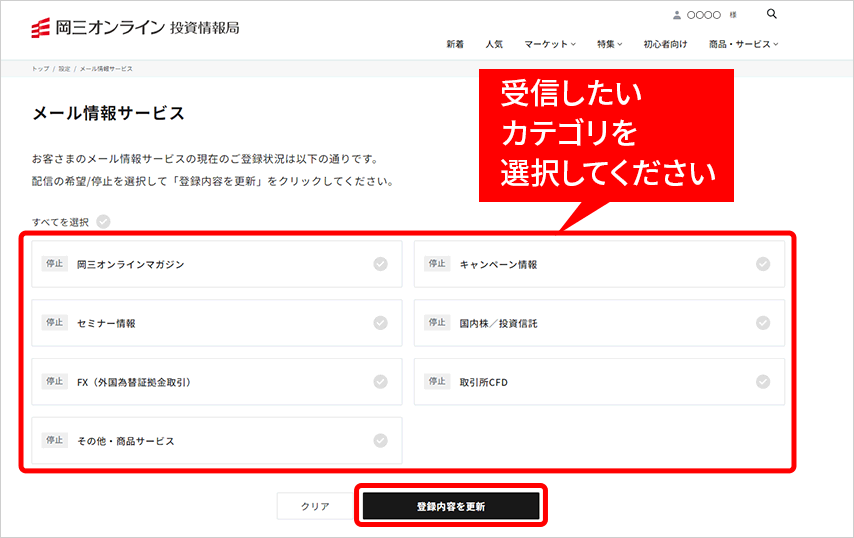Toggle すべてを選択 checkmark

[103, 222]
